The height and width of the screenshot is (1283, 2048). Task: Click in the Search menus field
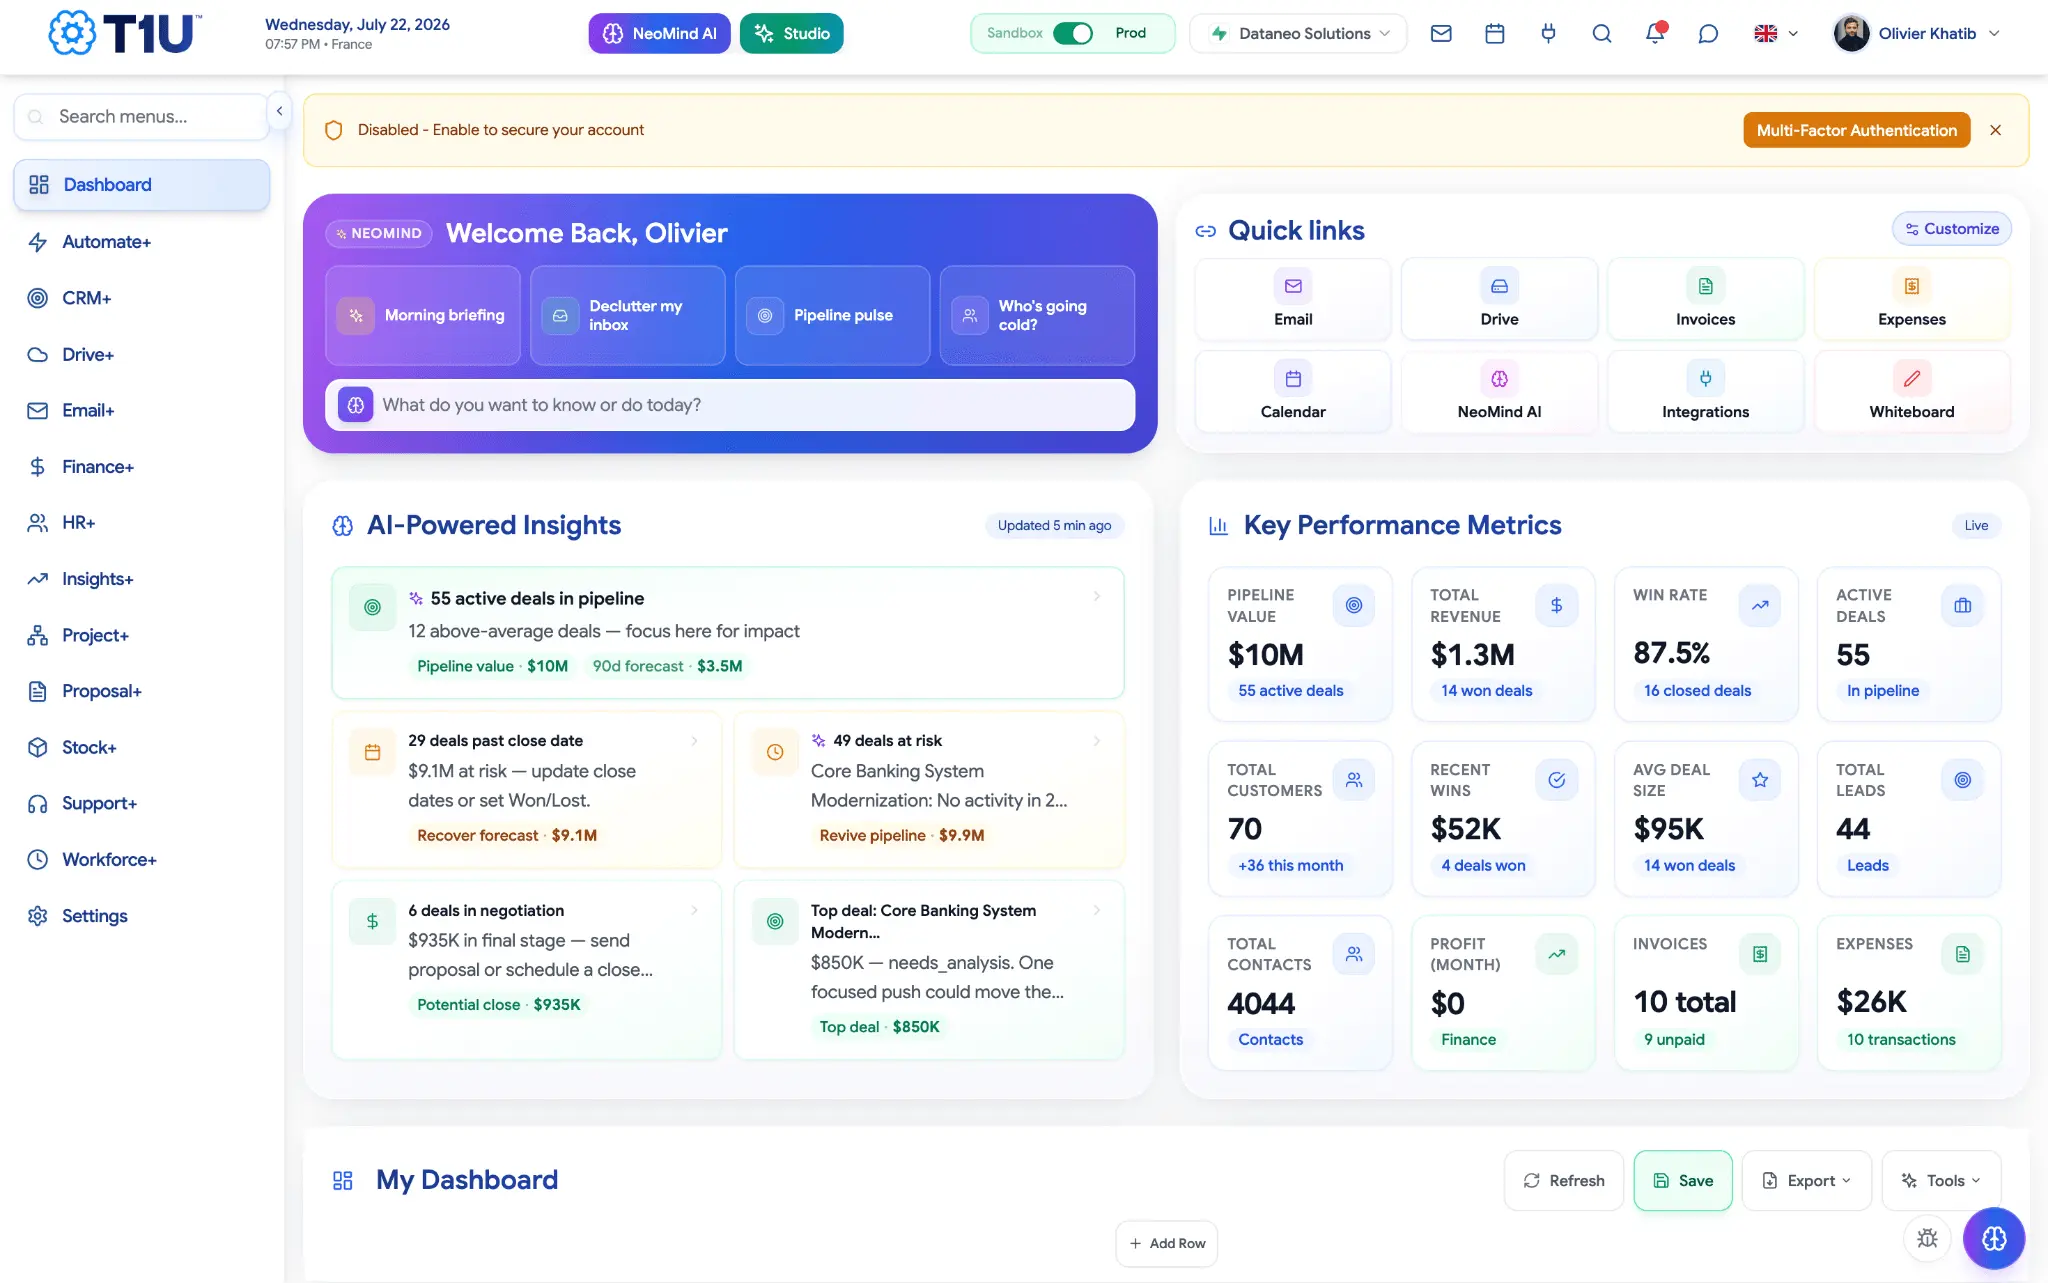point(141,117)
